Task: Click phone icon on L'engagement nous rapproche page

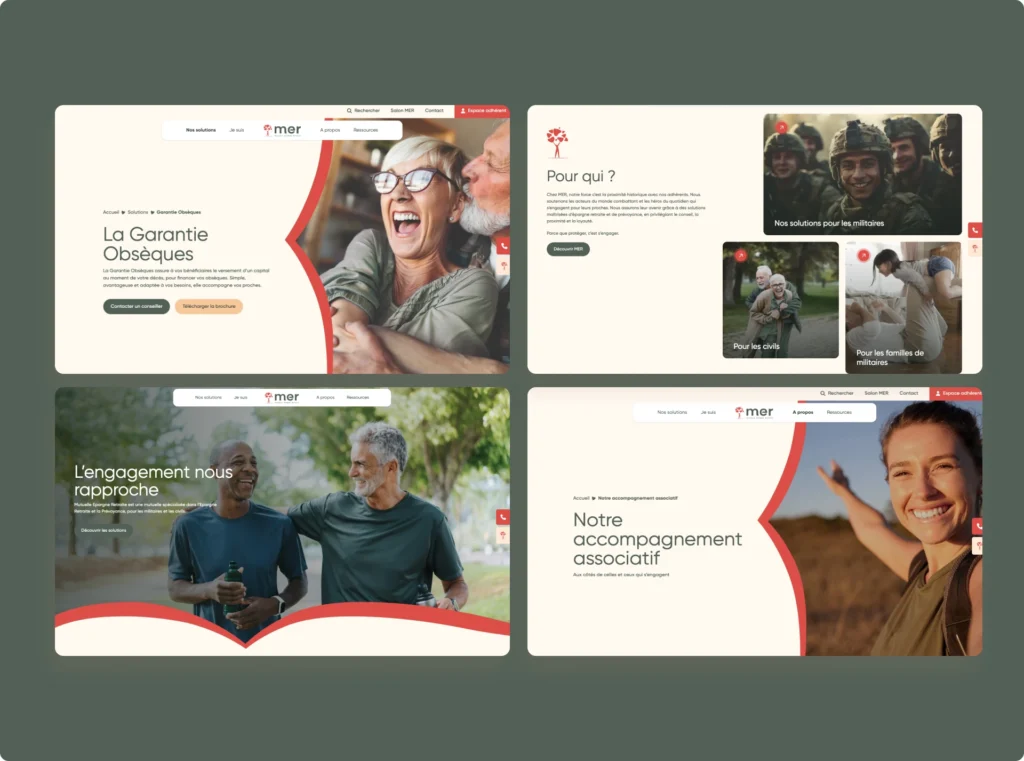Action: (502, 517)
